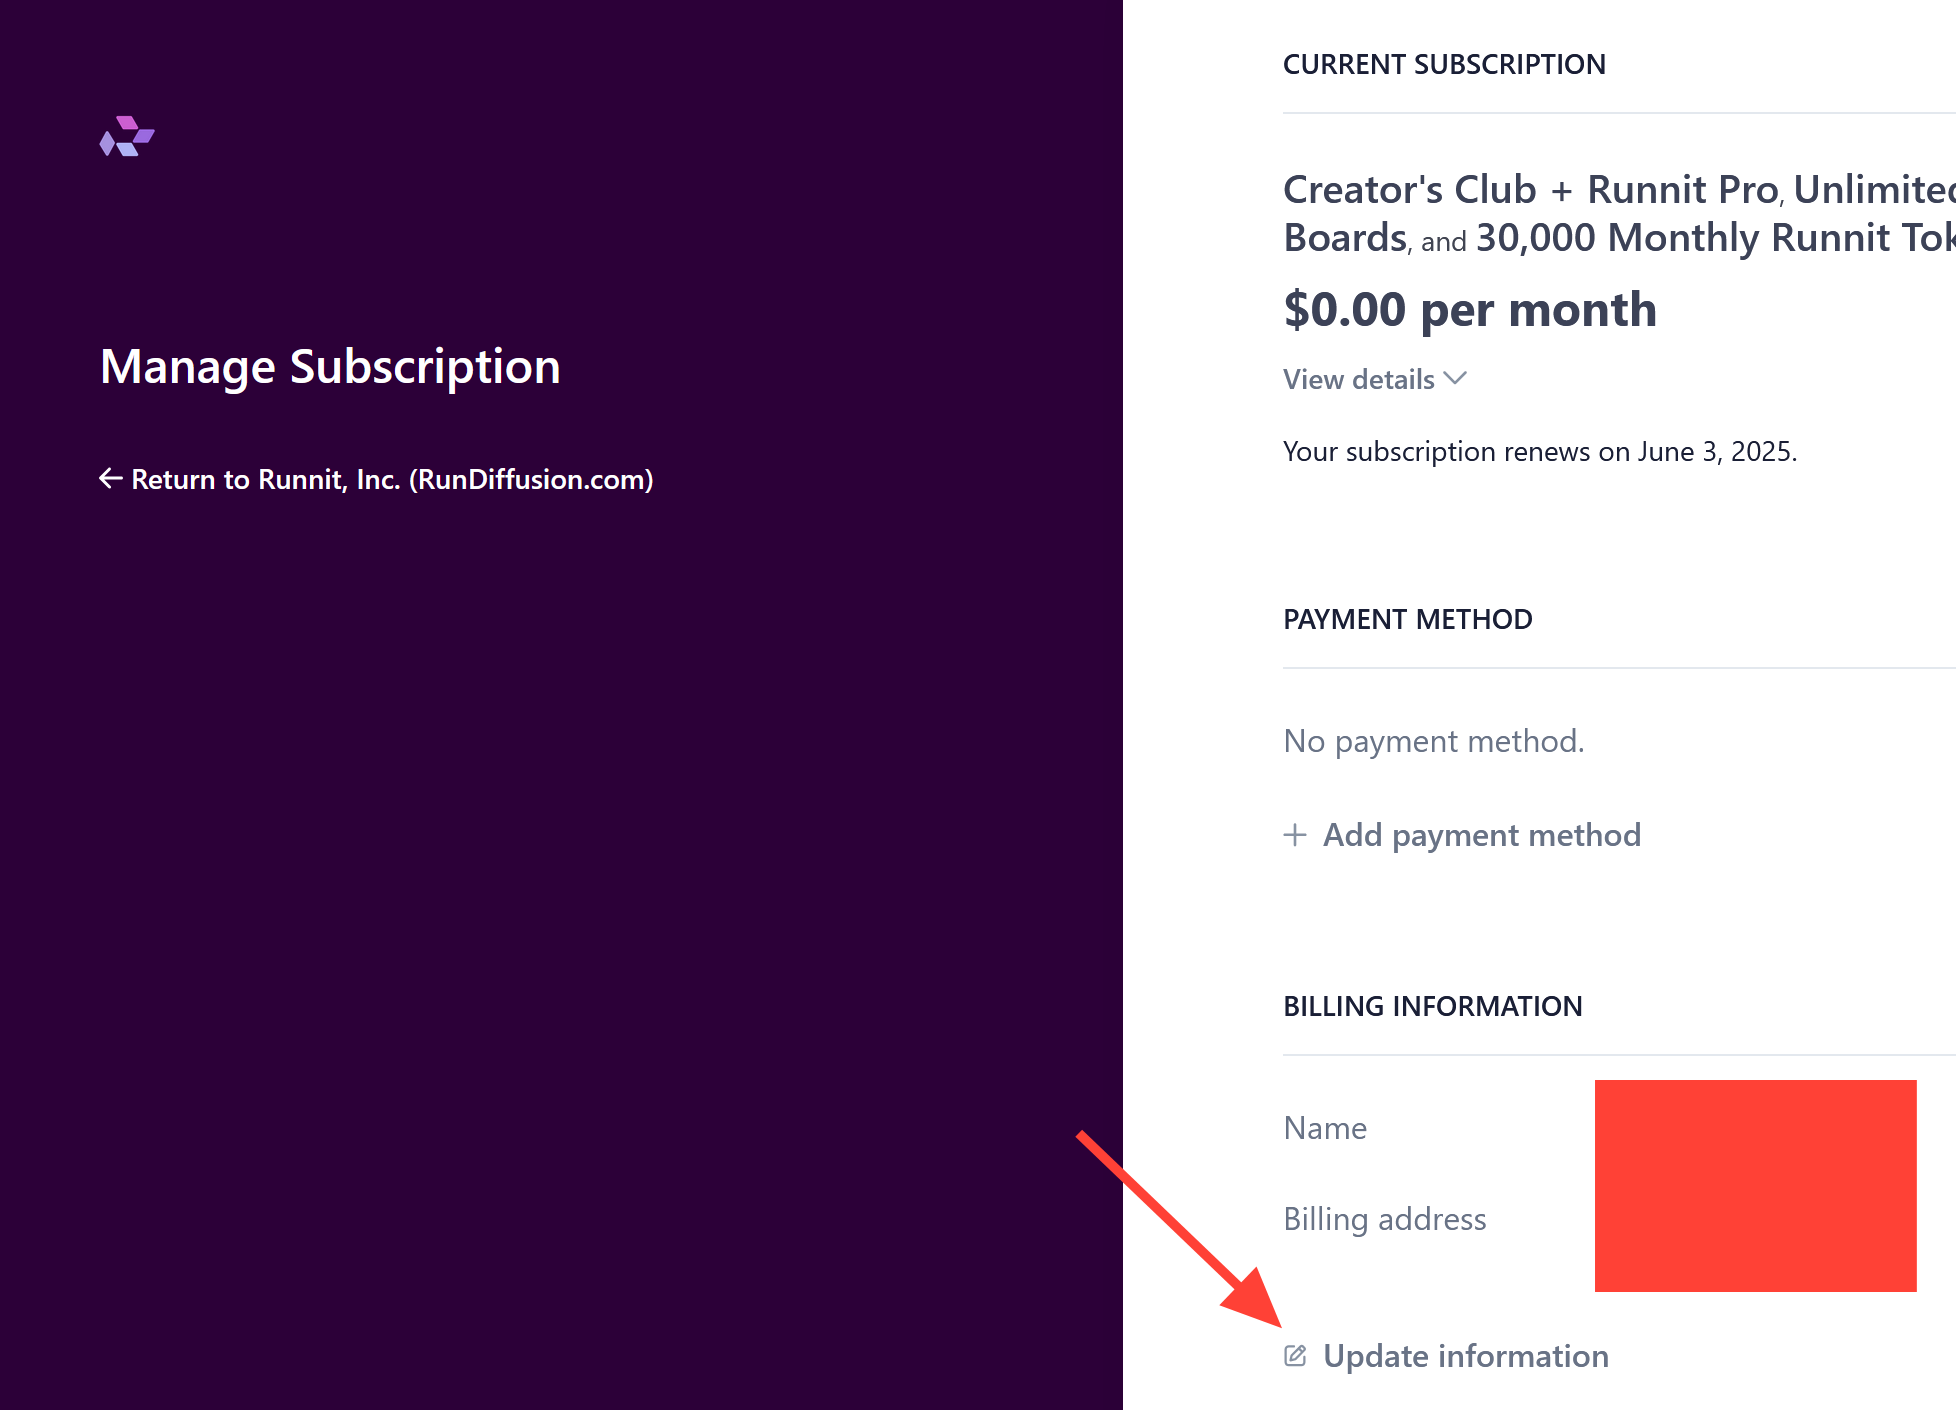
Task: Expand the View details section
Action: click(x=1358, y=379)
